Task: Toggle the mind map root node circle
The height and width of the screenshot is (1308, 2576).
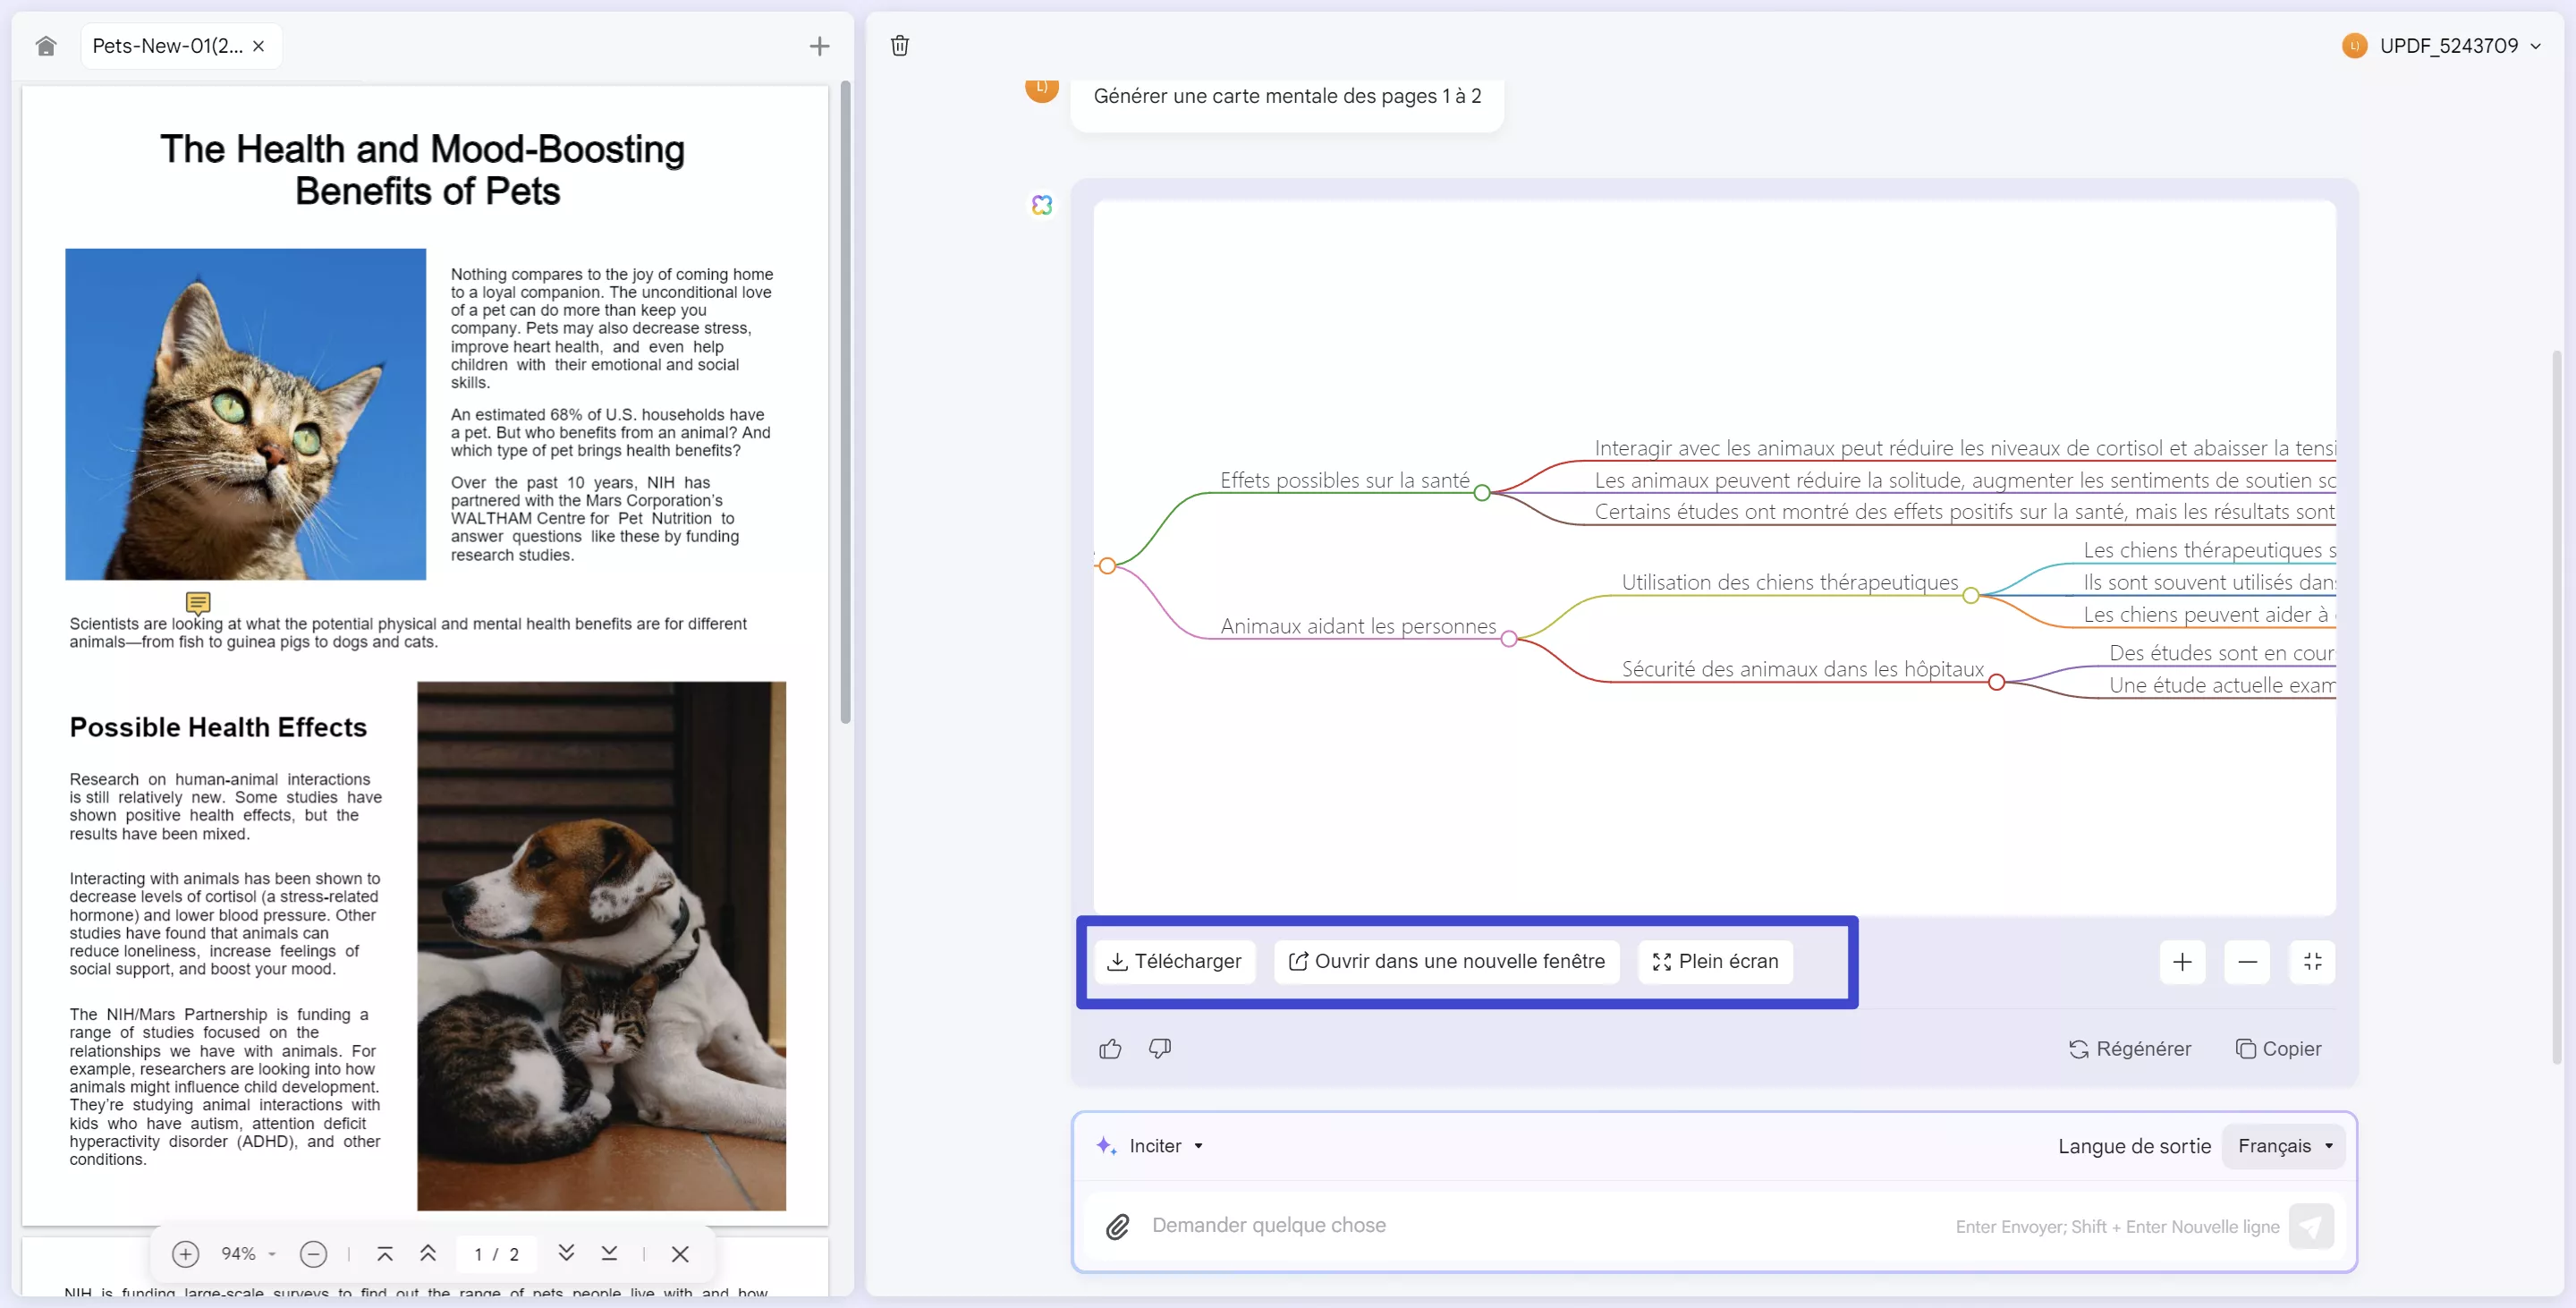Action: pyautogui.click(x=1107, y=566)
